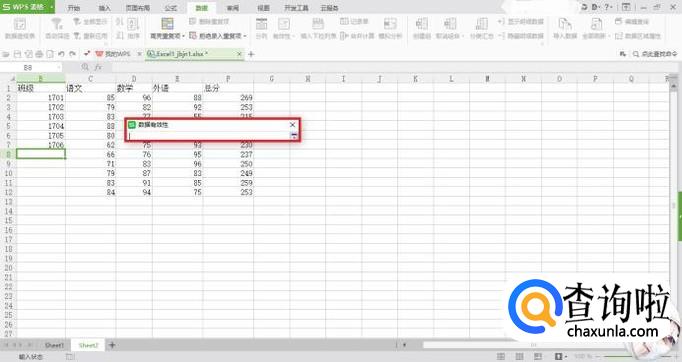The height and width of the screenshot is (362, 682).
Task: Open the WPS 表格 application menu arrow
Action: pos(51,7)
